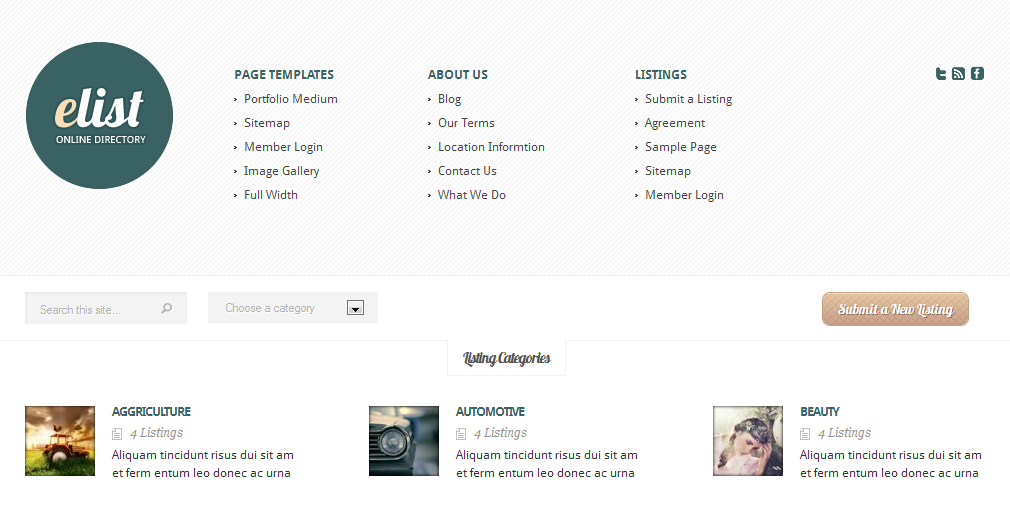Click the elist Online Directory logo
This screenshot has width=1010, height=522.
tap(99, 115)
